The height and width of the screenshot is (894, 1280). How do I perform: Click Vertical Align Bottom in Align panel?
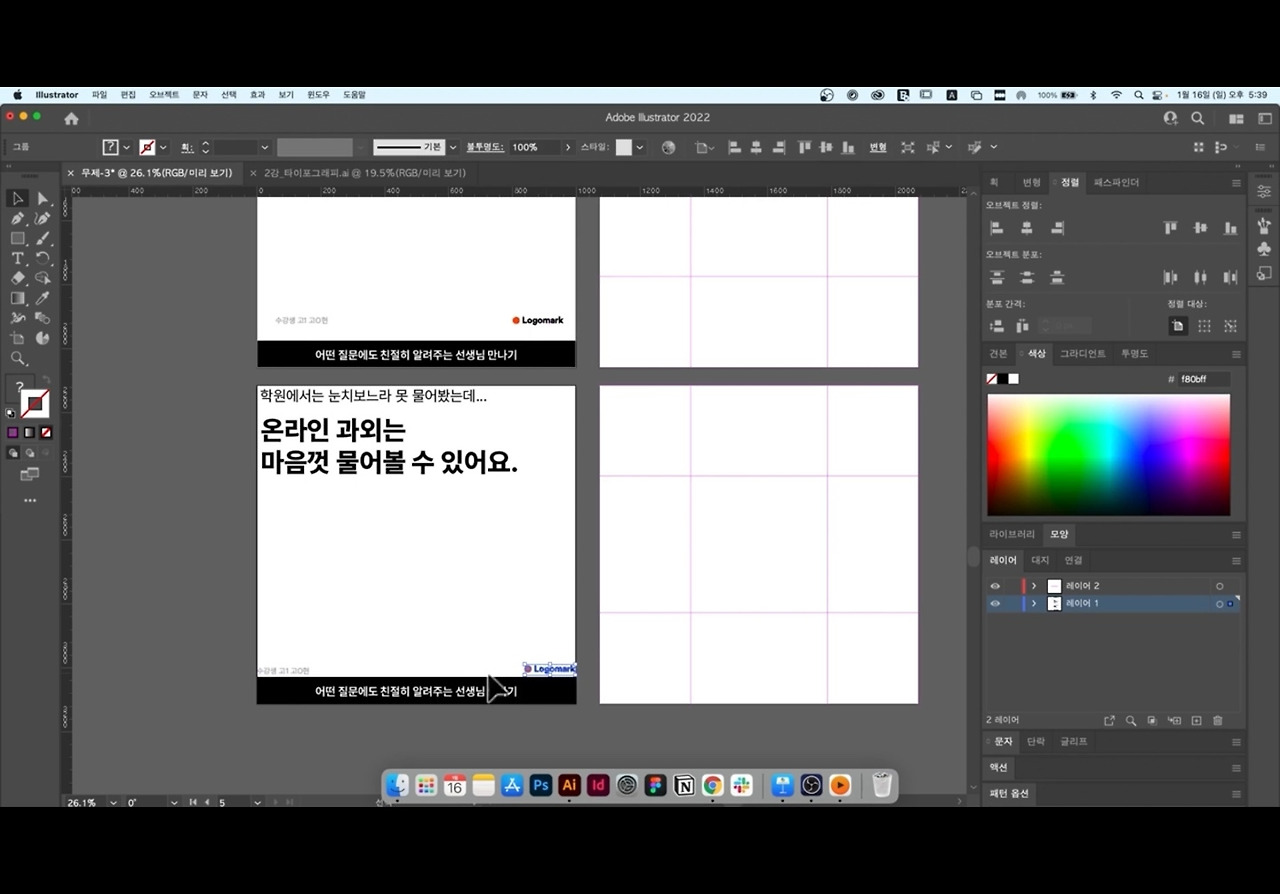coord(1231,228)
